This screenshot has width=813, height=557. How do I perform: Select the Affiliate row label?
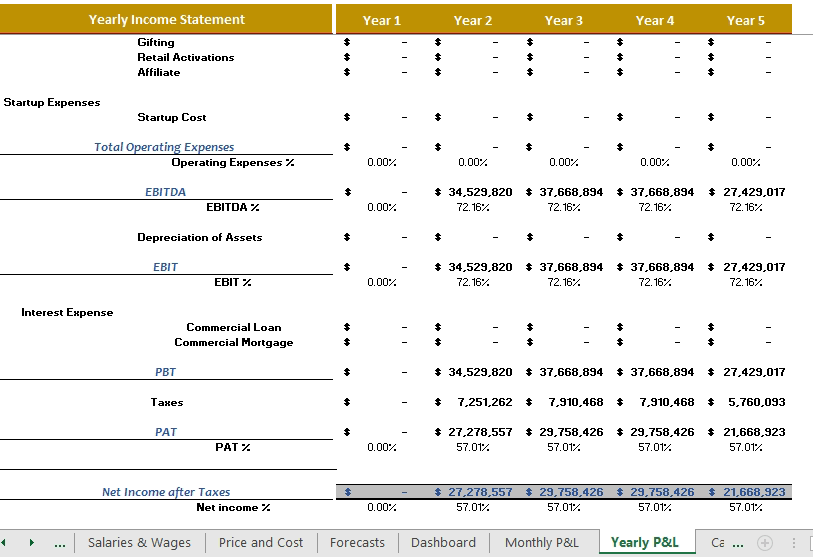(159, 72)
